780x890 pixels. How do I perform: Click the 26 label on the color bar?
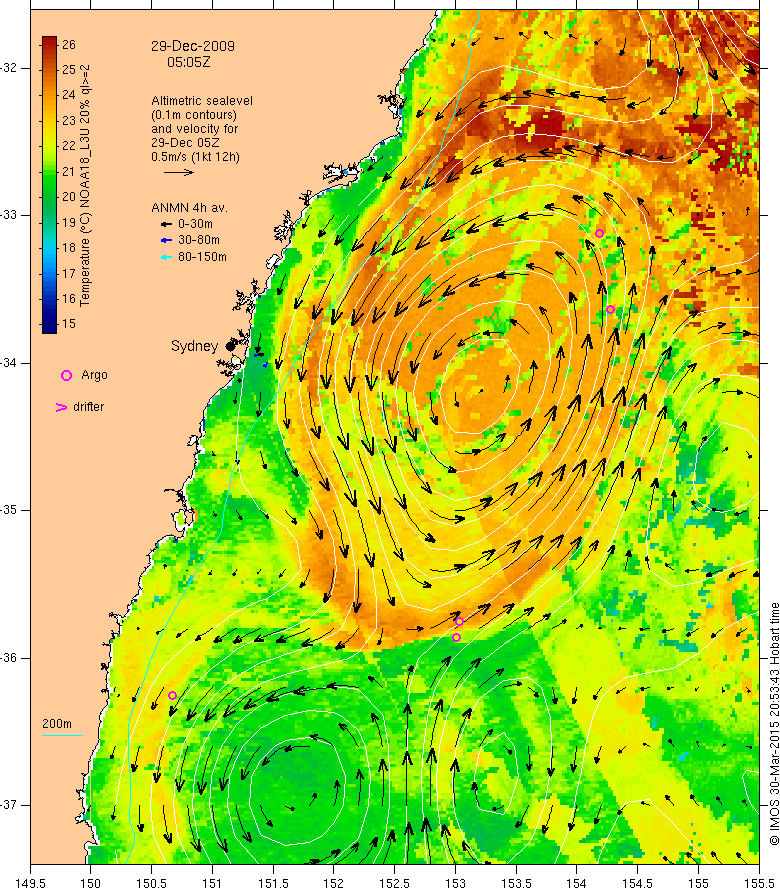[69, 45]
